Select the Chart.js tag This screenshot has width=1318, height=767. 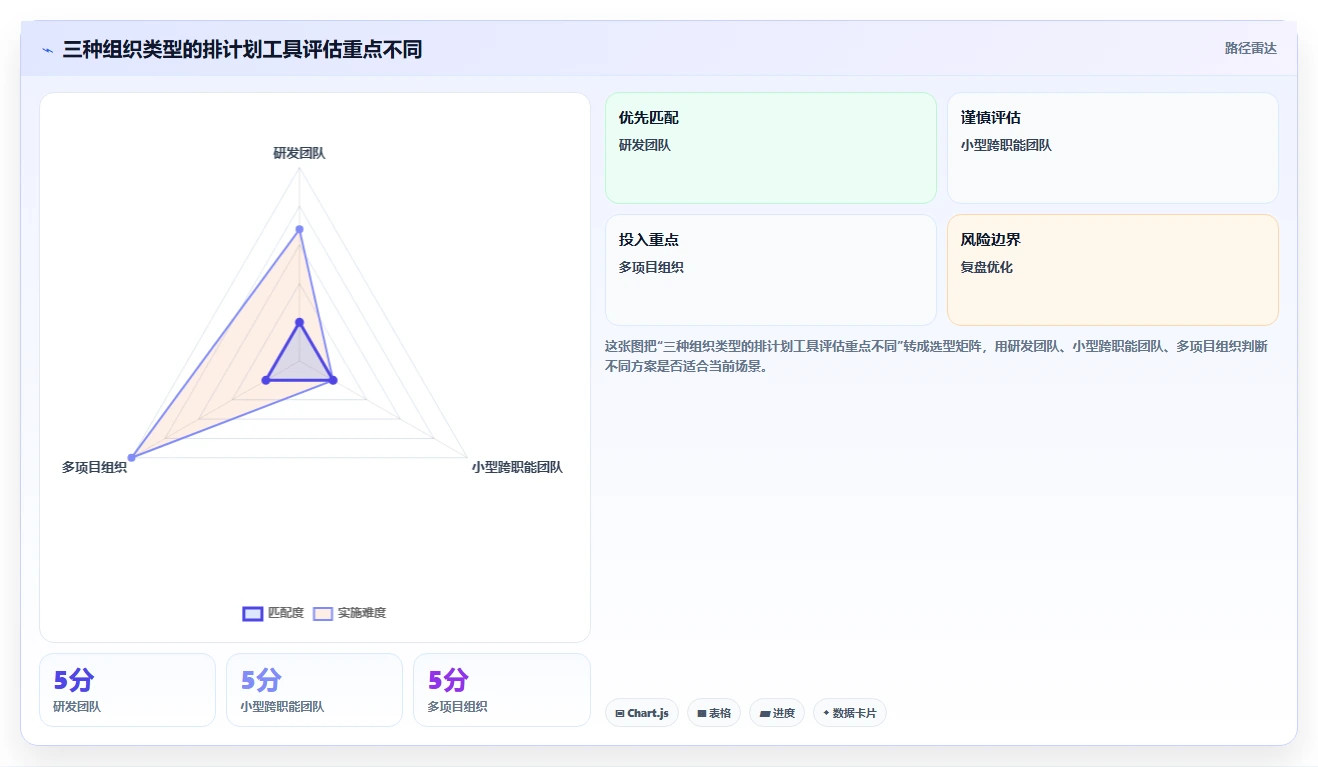click(x=642, y=713)
